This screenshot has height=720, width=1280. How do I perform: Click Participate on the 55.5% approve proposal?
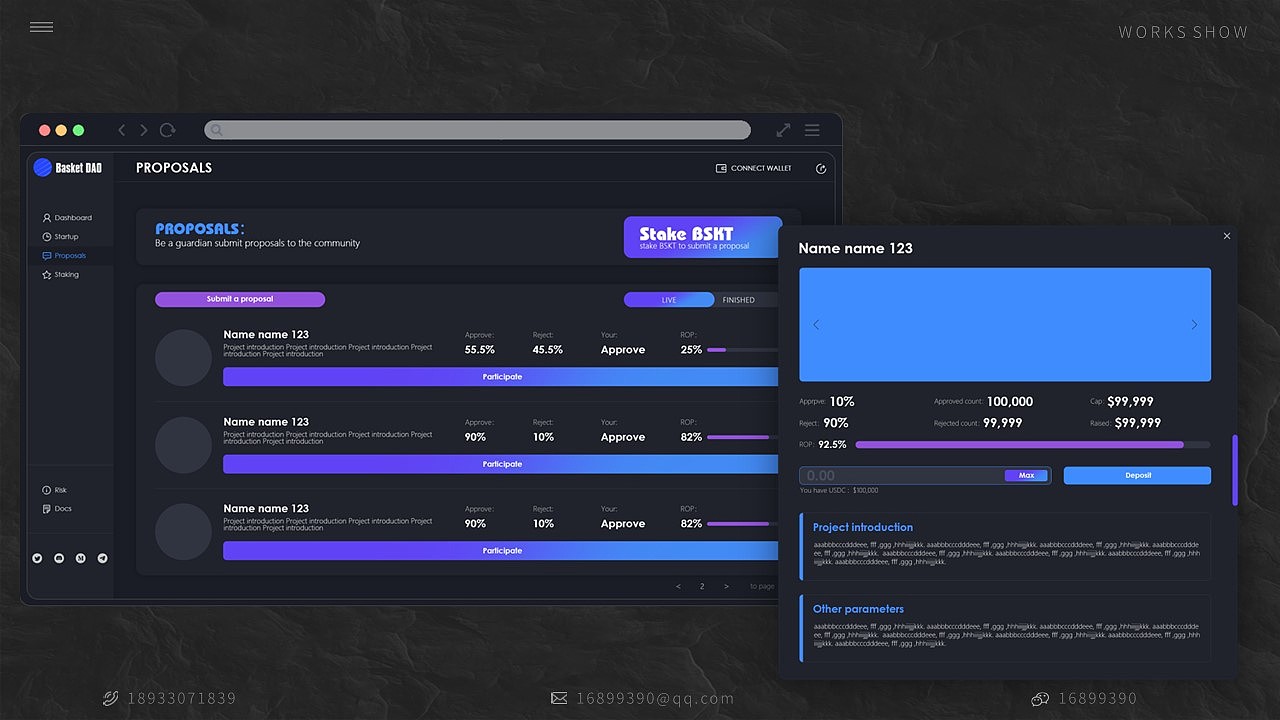click(501, 377)
